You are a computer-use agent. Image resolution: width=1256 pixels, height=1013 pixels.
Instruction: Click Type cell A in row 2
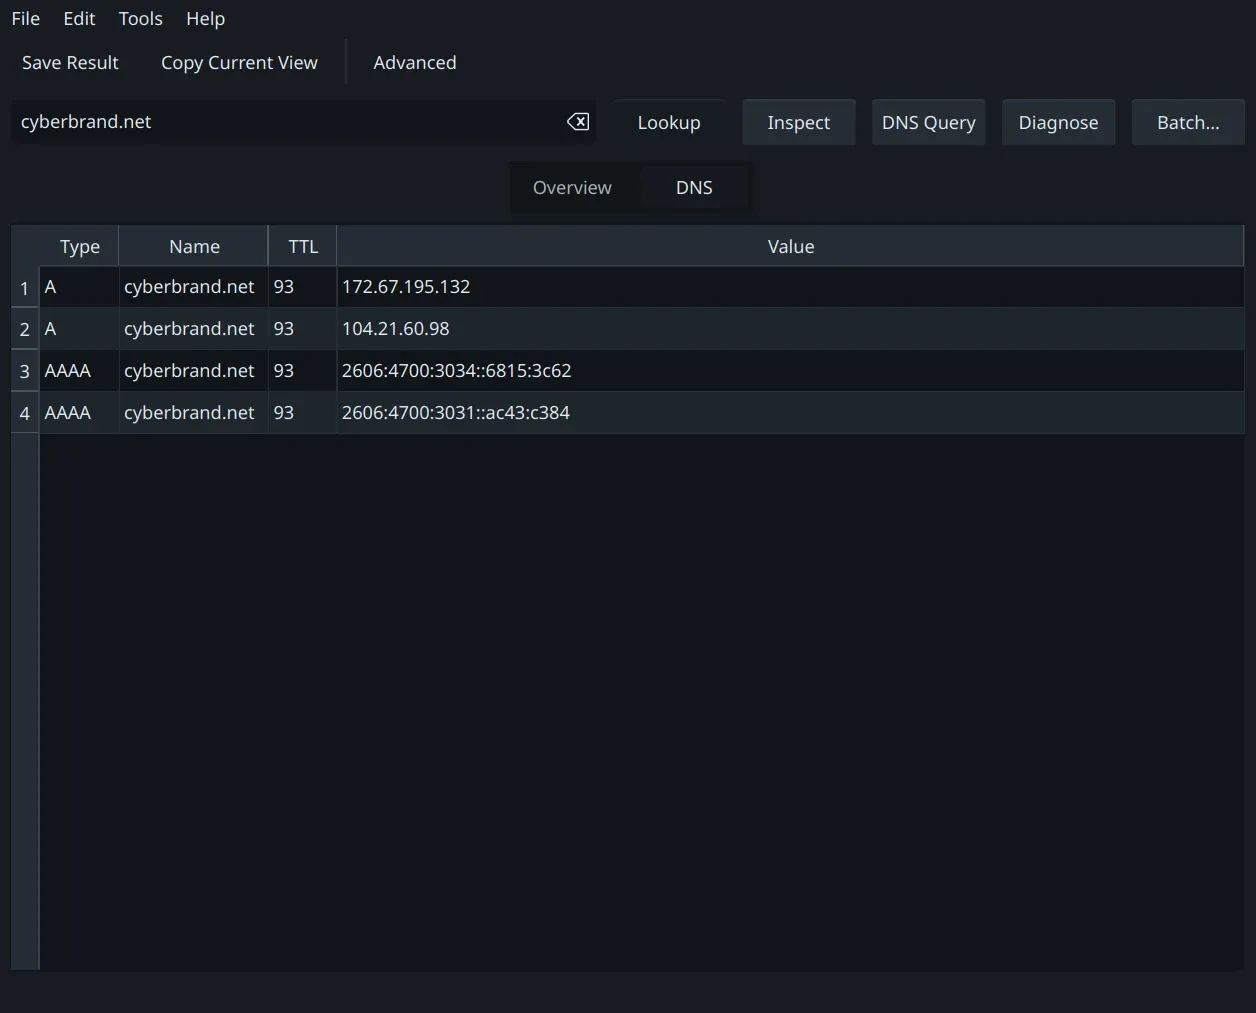(79, 329)
